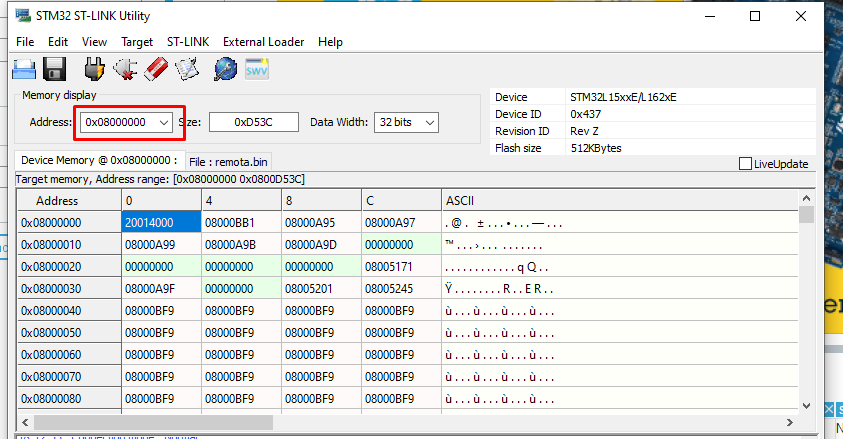Image resolution: width=843 pixels, height=439 pixels.
Task: Select memory cell 08000A99
Action: point(161,244)
